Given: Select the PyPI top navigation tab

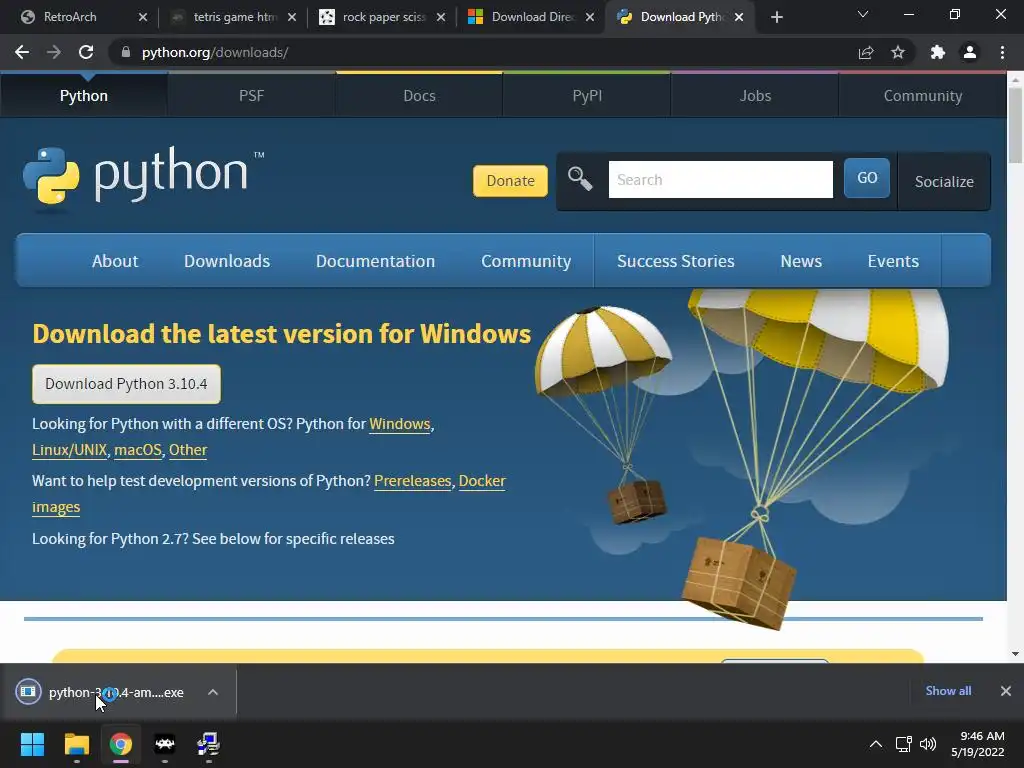Looking at the screenshot, I should pyautogui.click(x=587, y=96).
